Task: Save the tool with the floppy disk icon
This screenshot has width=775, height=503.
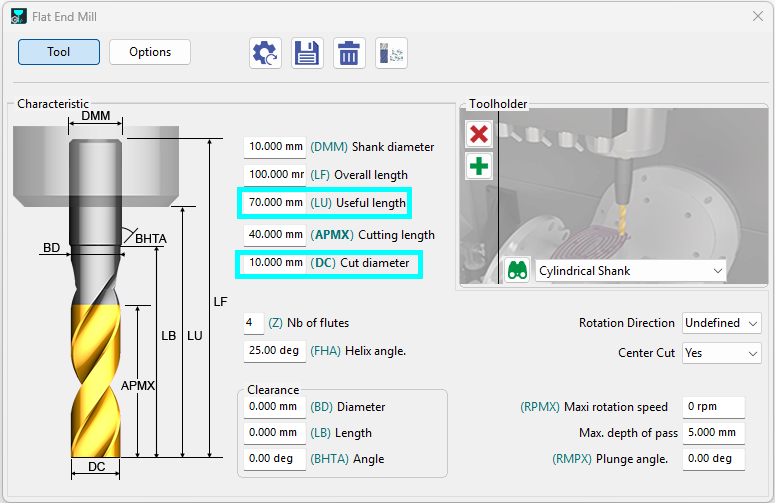Action: point(307,53)
